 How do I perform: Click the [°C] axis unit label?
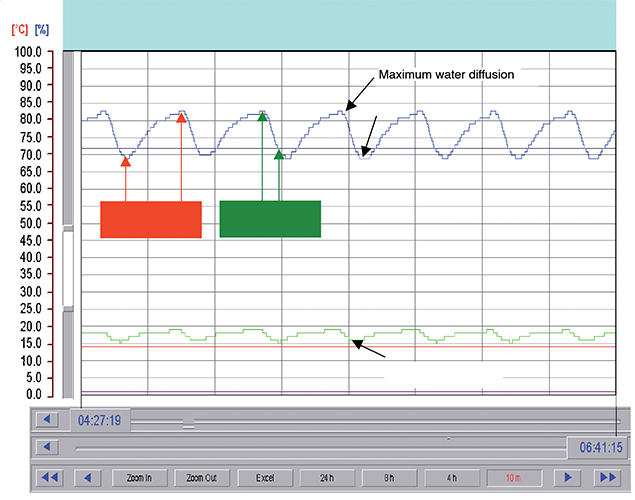tap(20, 30)
